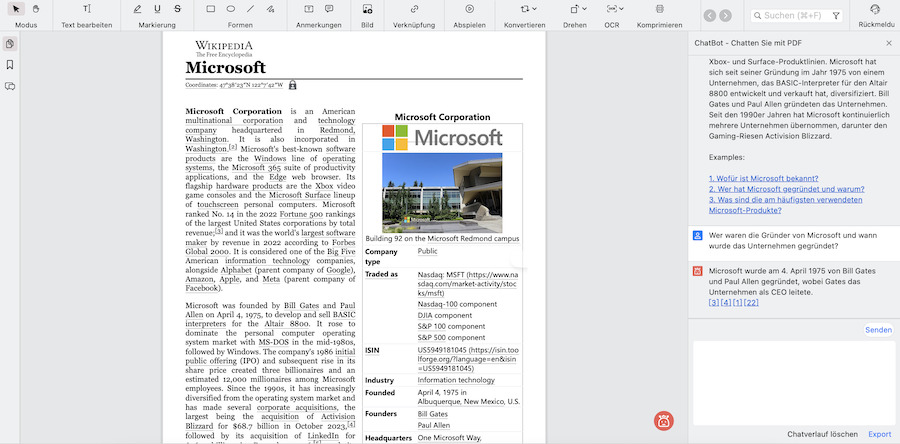Show bookmarks panel in sidebar
Screen dimensions: 900x444
pyautogui.click(x=10, y=65)
